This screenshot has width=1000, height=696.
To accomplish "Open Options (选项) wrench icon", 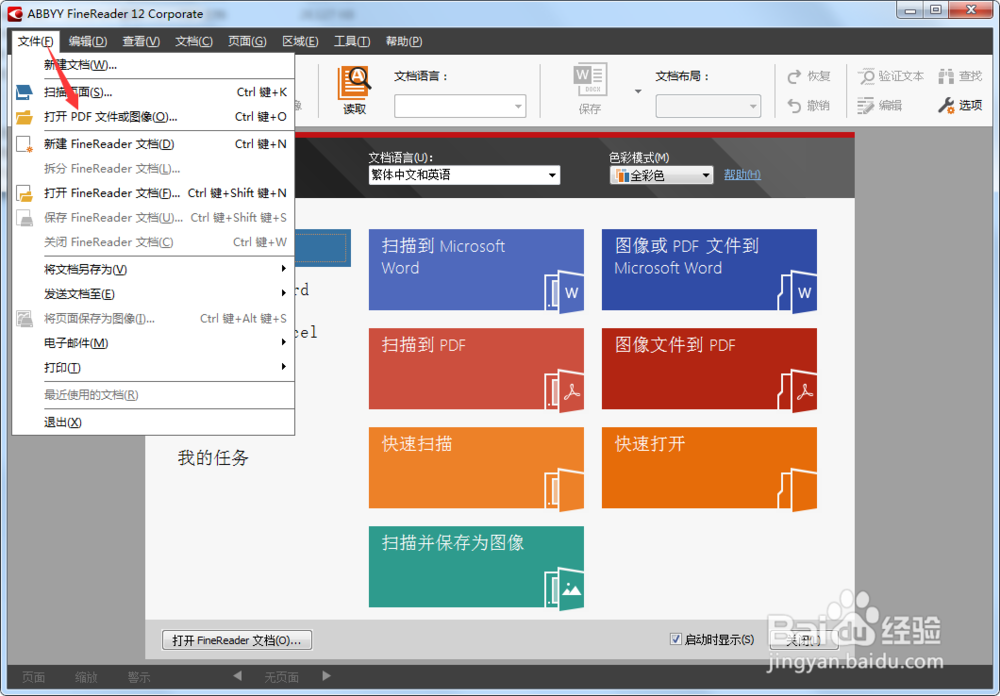I will pyautogui.click(x=946, y=105).
